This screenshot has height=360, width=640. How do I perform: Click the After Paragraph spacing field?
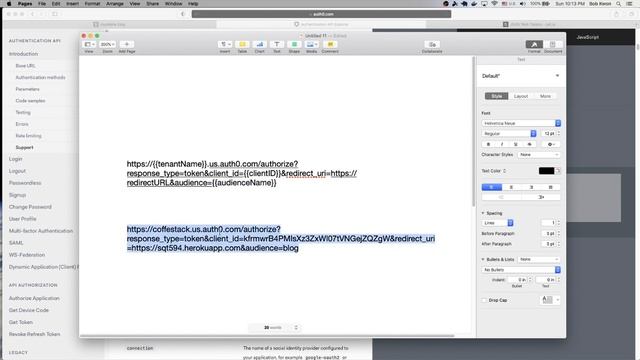coord(549,244)
